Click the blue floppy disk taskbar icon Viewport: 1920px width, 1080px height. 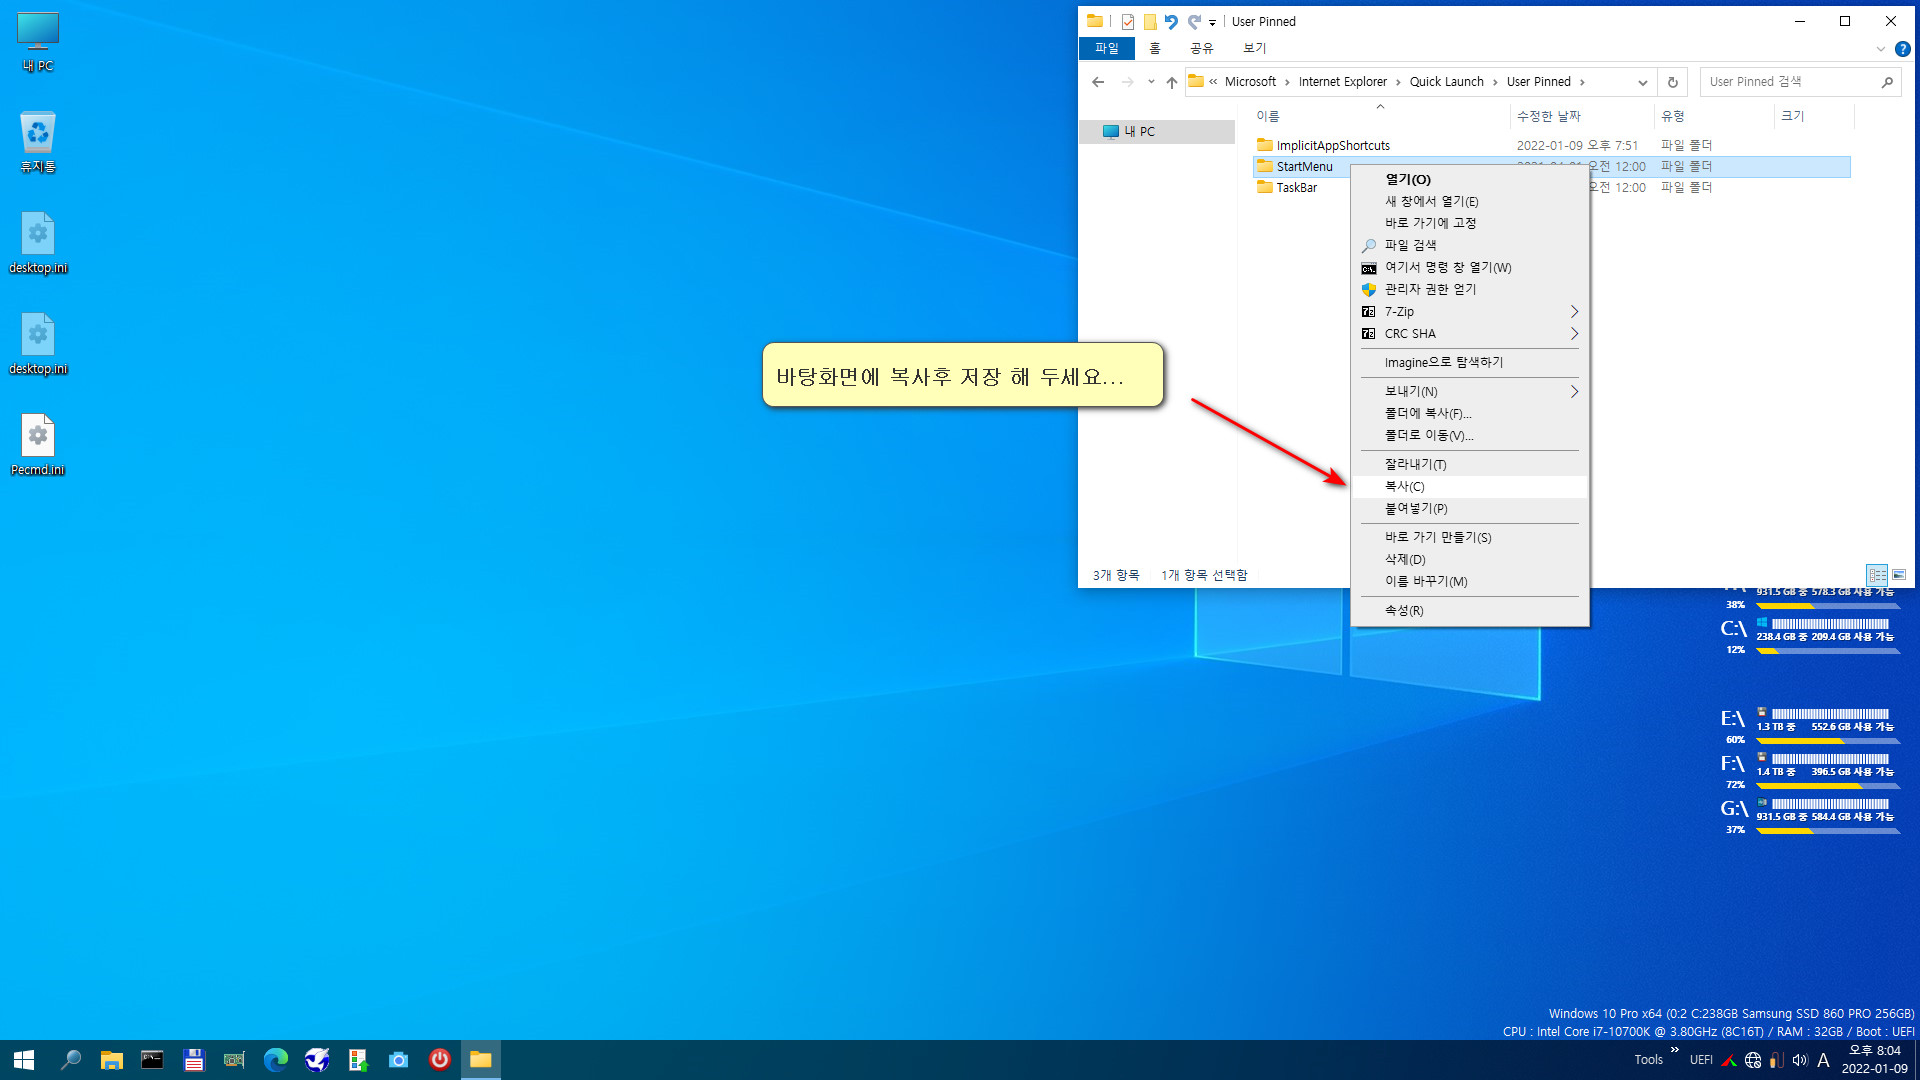tap(194, 1060)
